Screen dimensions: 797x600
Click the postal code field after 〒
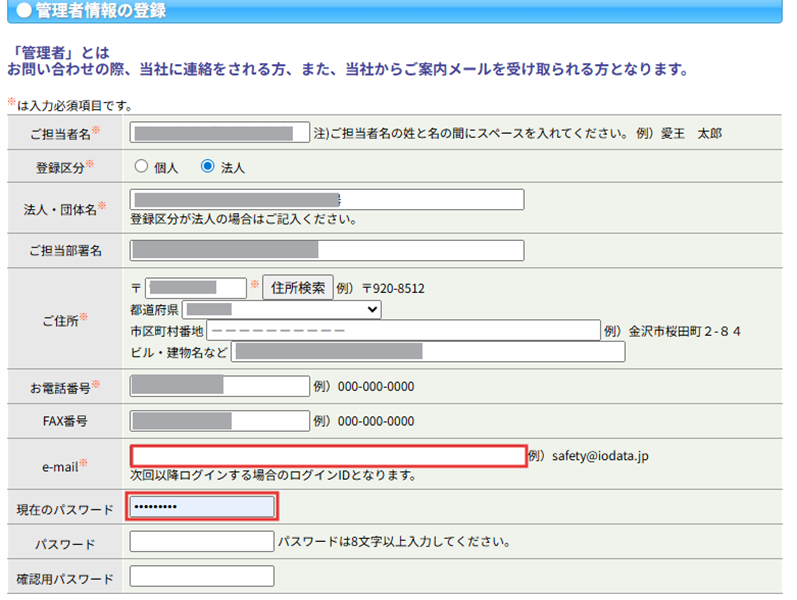[195, 288]
